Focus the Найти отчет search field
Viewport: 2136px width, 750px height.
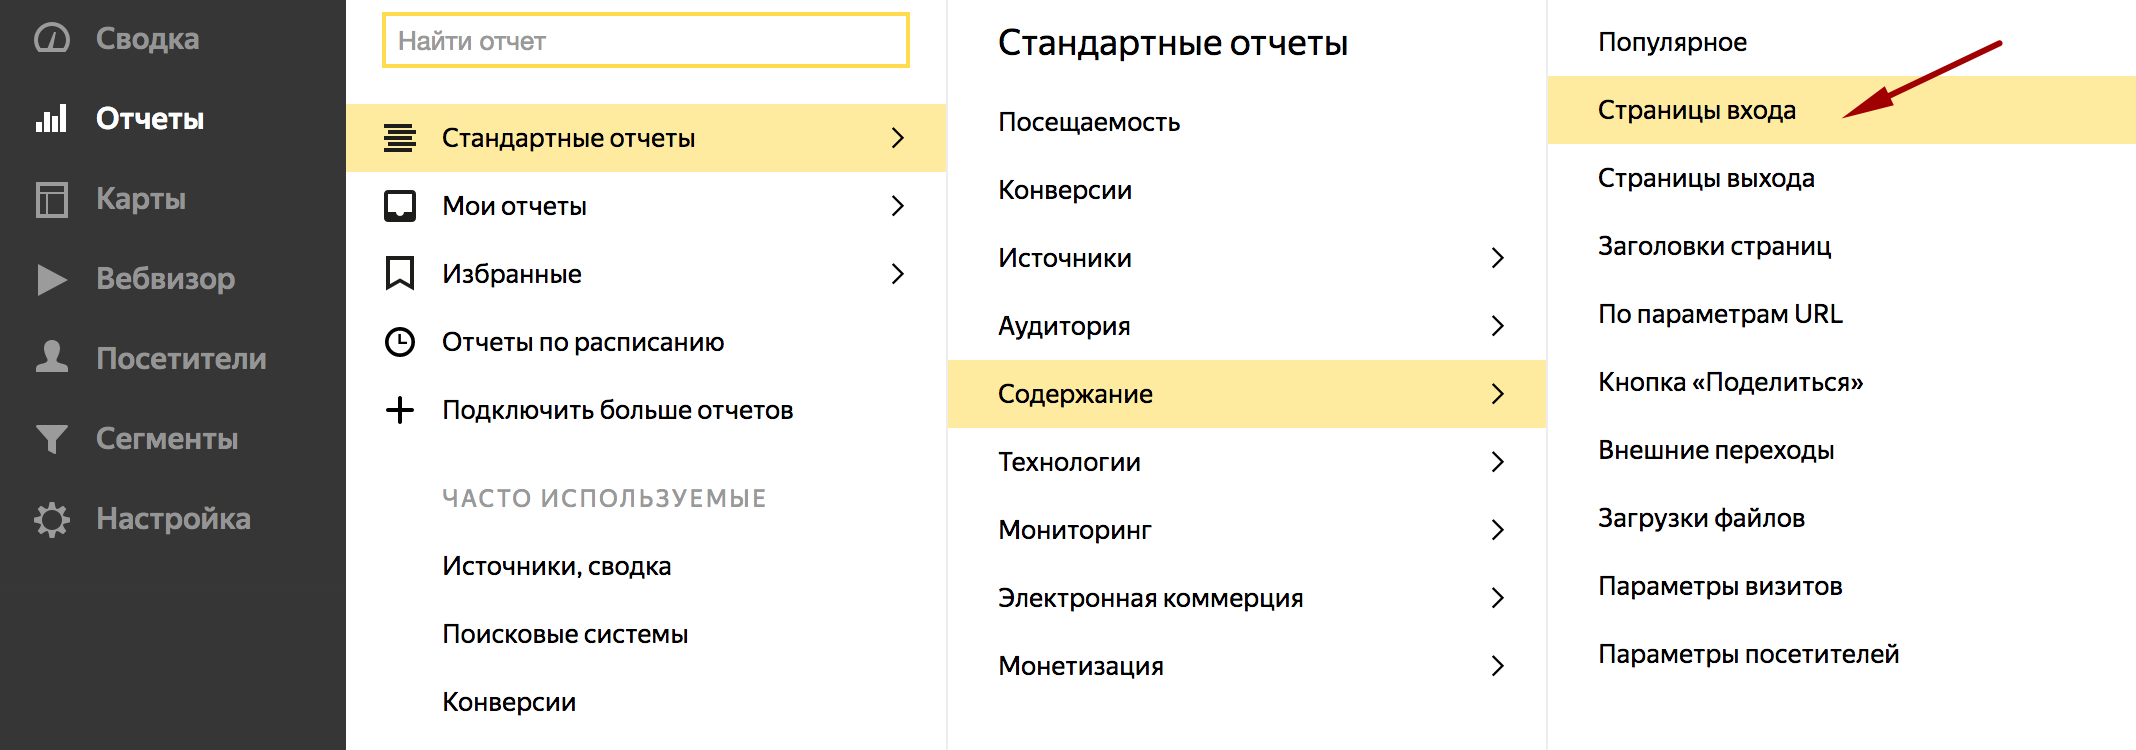(646, 41)
